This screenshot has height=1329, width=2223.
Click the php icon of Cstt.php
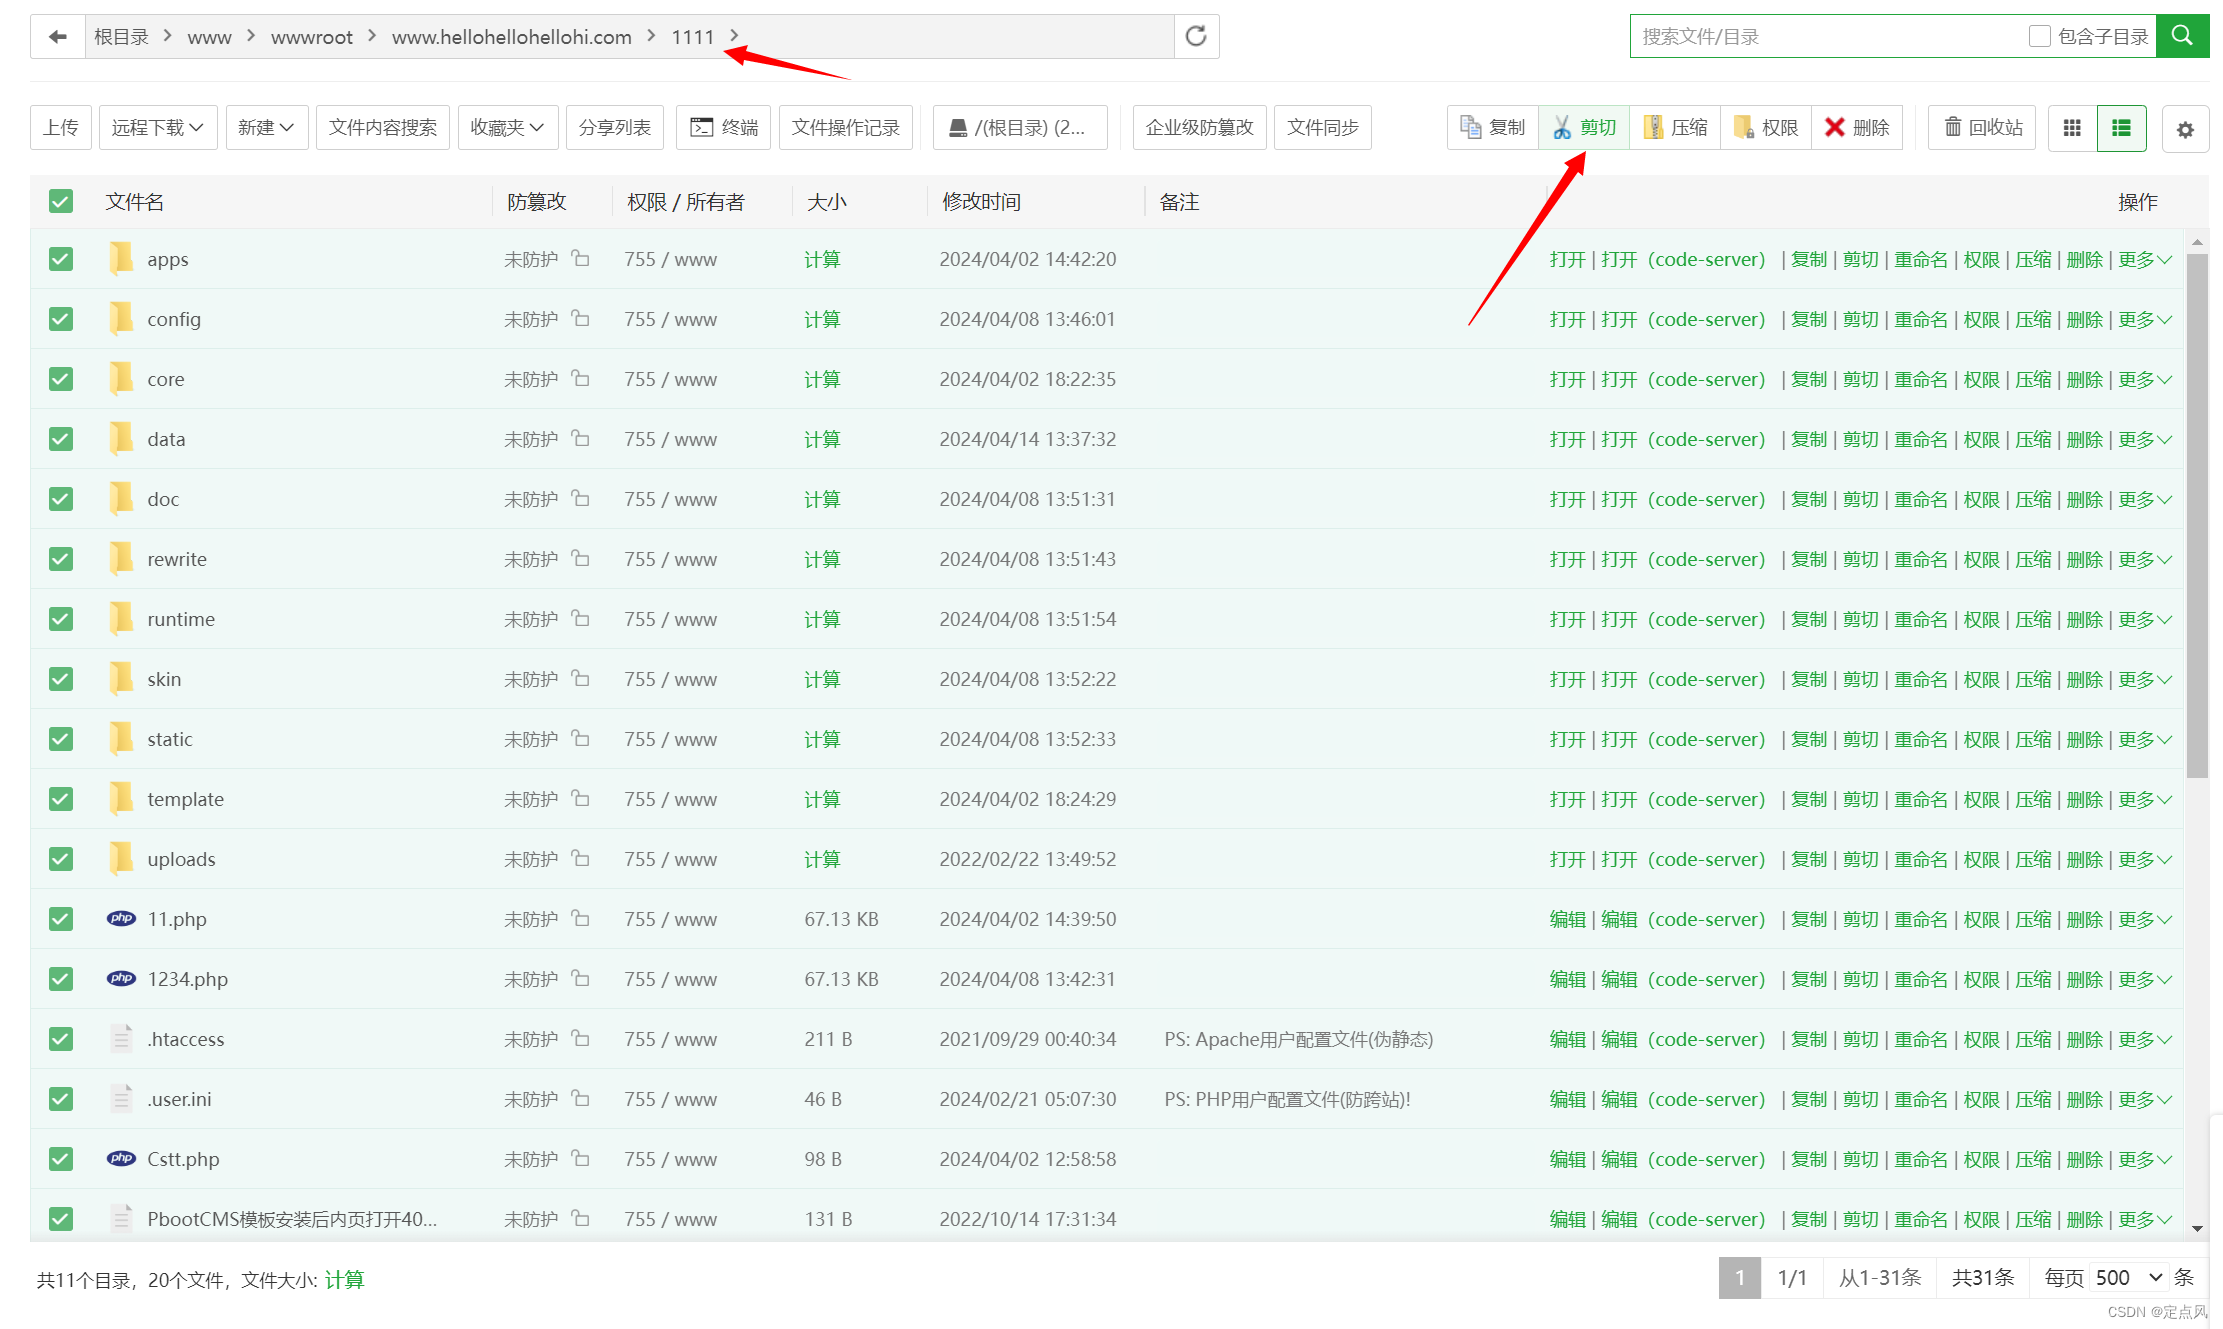pos(121,1159)
